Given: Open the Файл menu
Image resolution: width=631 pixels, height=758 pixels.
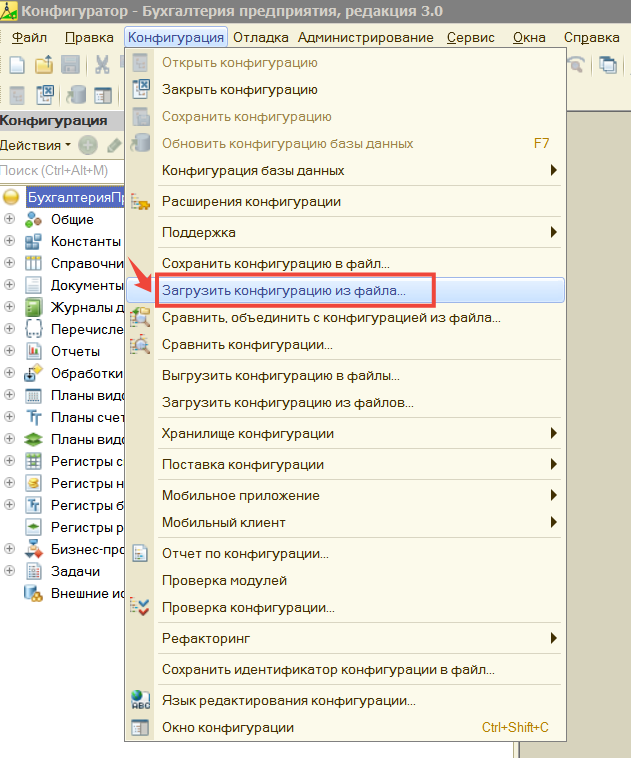Looking at the screenshot, I should tap(29, 37).
